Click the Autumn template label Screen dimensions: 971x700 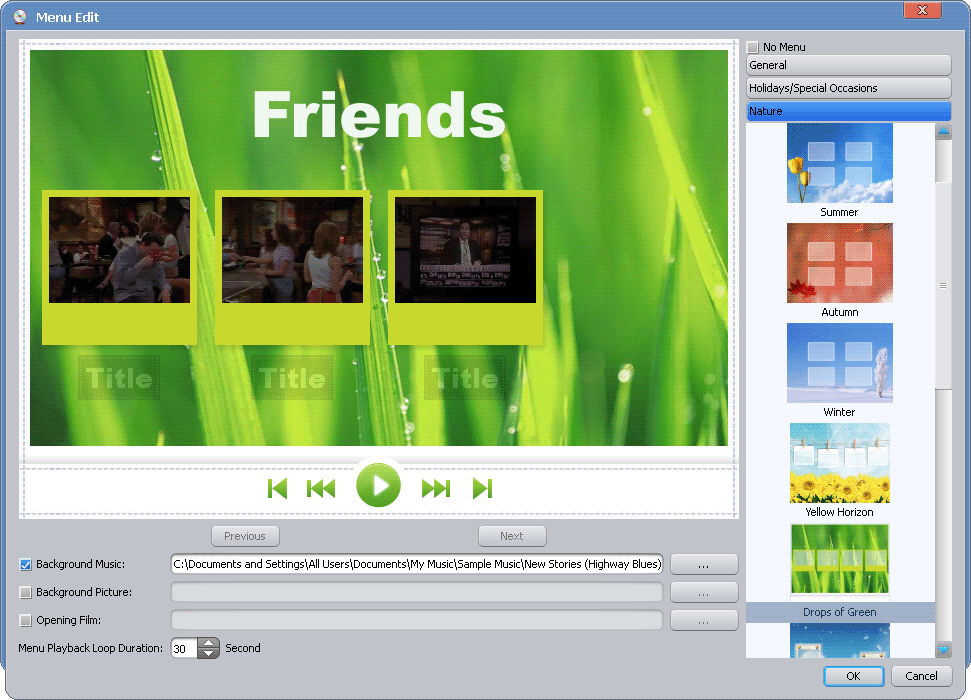pos(840,312)
